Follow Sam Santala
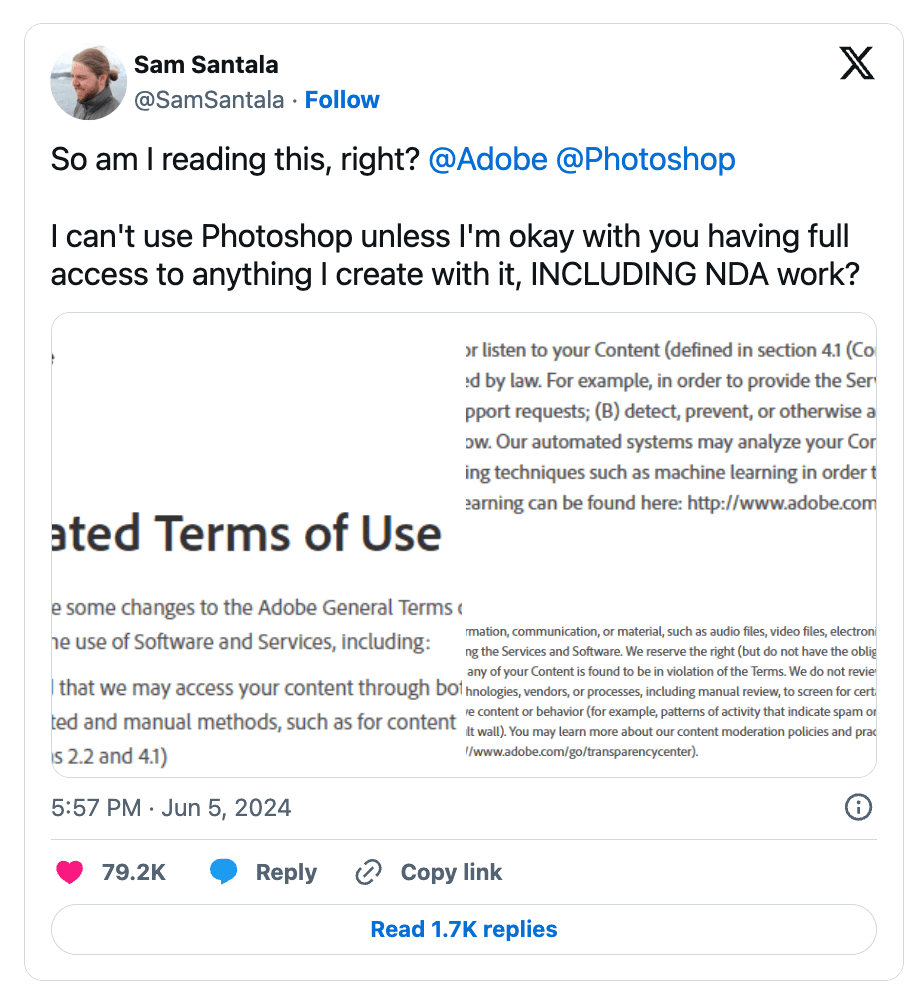922x1002 pixels. coord(342,100)
